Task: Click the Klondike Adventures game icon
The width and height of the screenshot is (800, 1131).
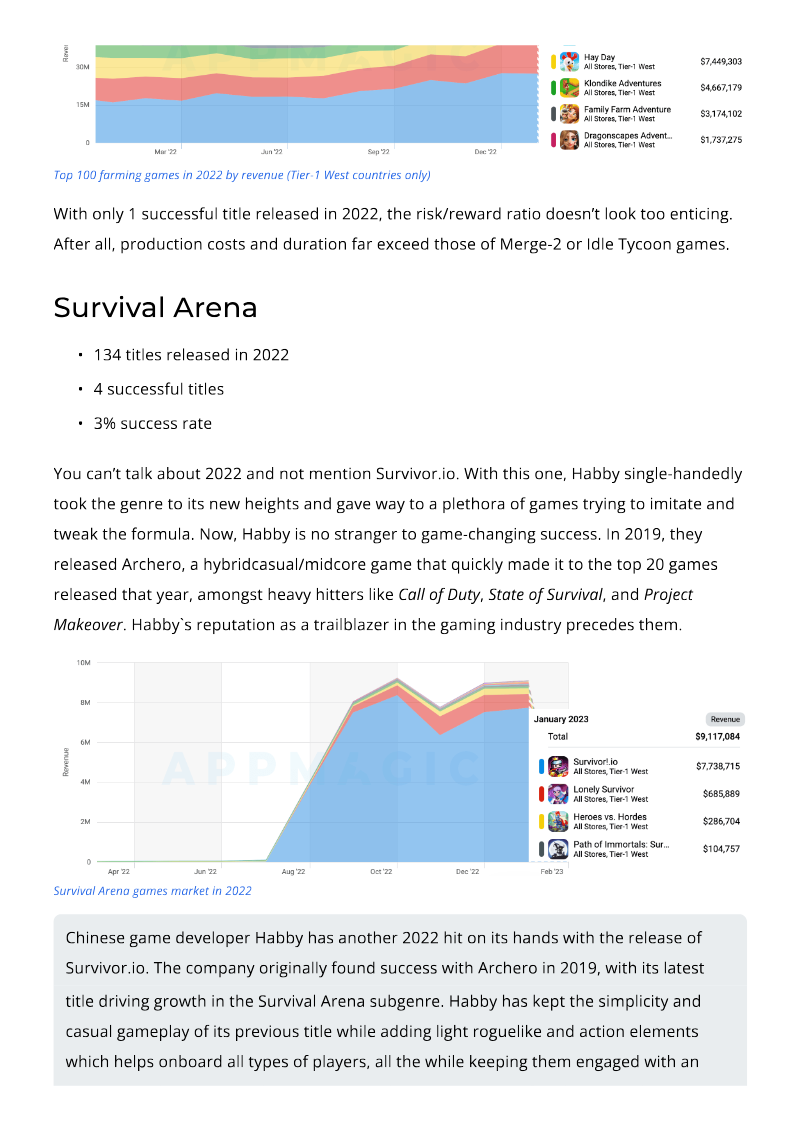Action: [x=569, y=87]
